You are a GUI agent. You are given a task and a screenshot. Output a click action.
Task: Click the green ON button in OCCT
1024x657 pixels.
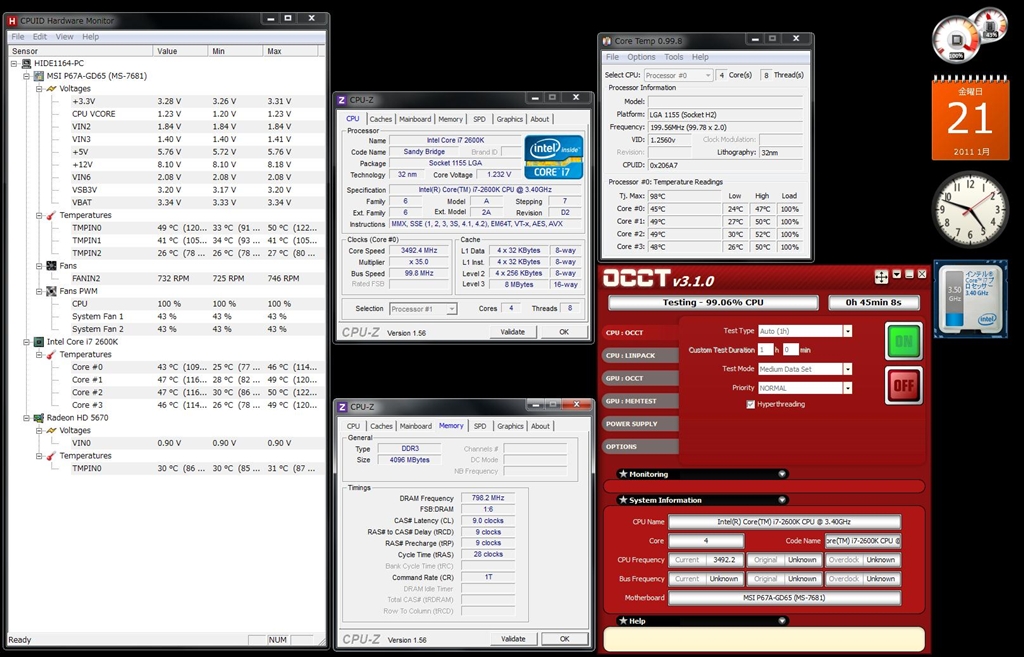[x=903, y=341]
